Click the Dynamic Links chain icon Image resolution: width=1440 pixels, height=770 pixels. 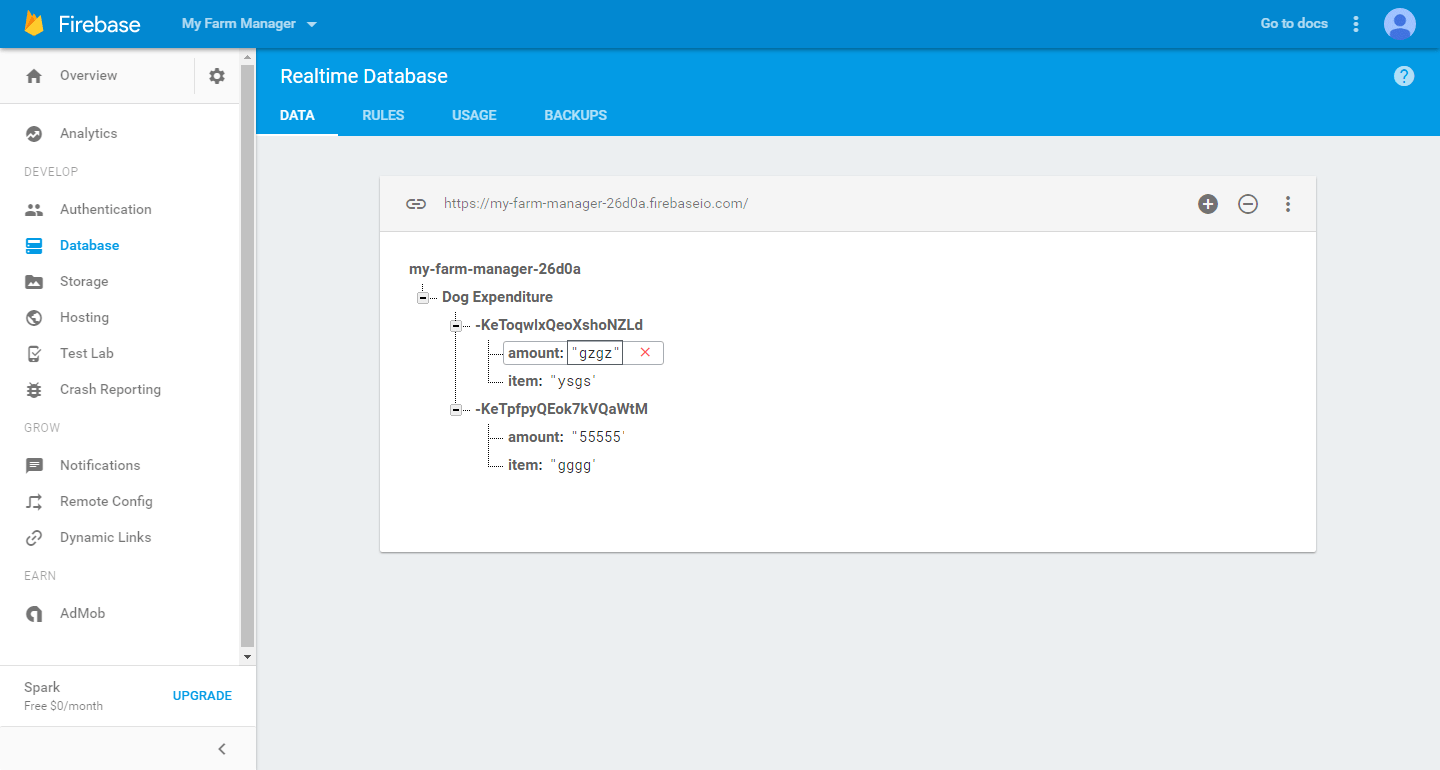pyautogui.click(x=34, y=538)
